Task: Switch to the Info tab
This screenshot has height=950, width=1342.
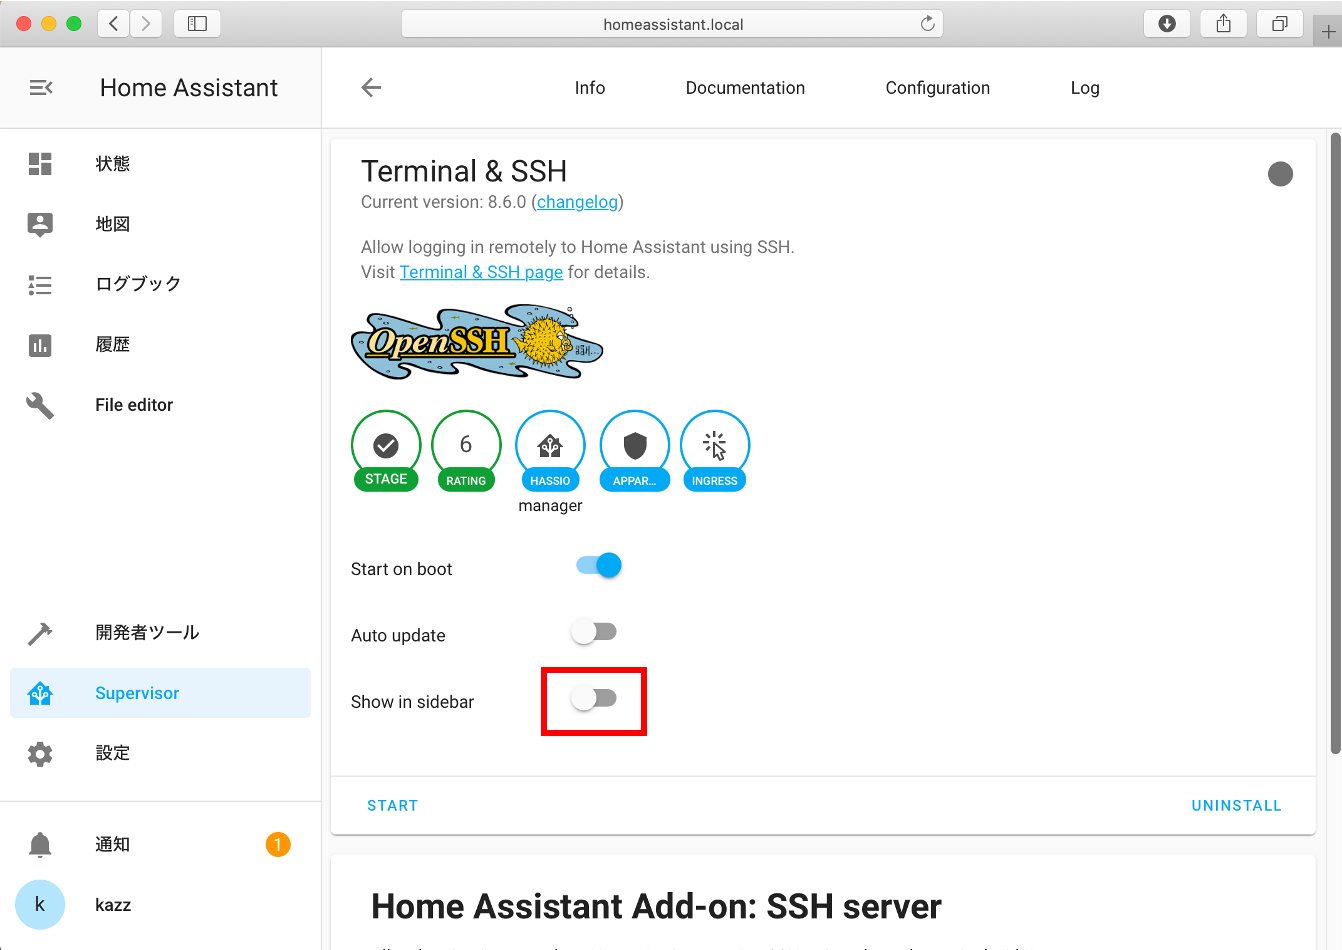Action: click(x=590, y=88)
